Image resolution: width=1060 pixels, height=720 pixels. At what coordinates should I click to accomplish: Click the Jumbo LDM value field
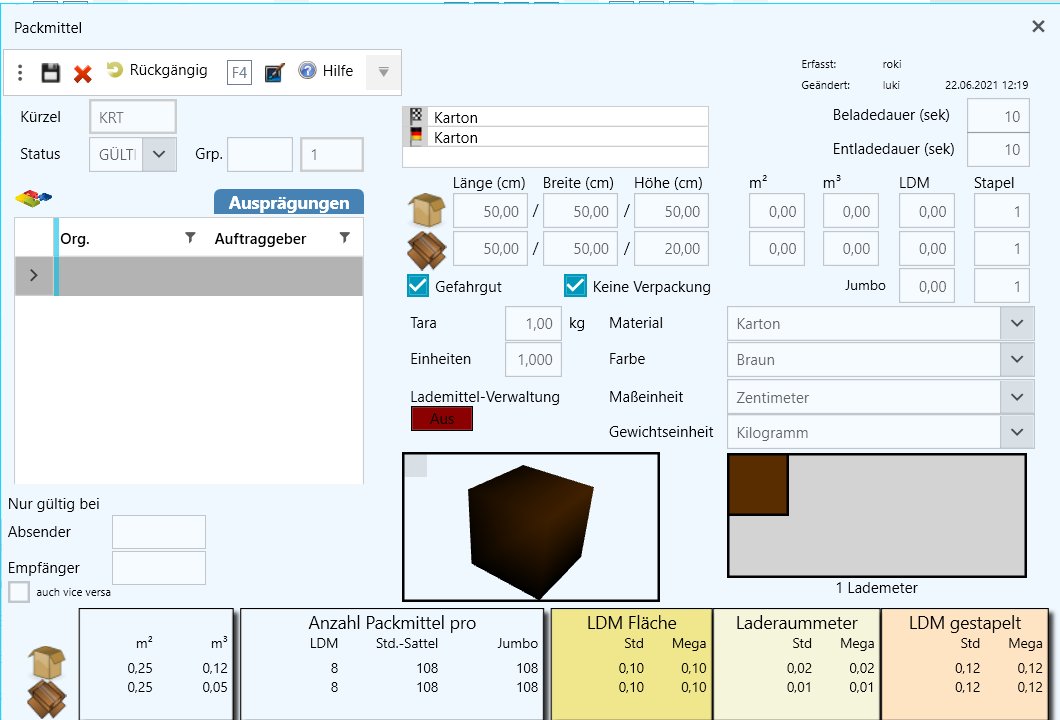(926, 286)
